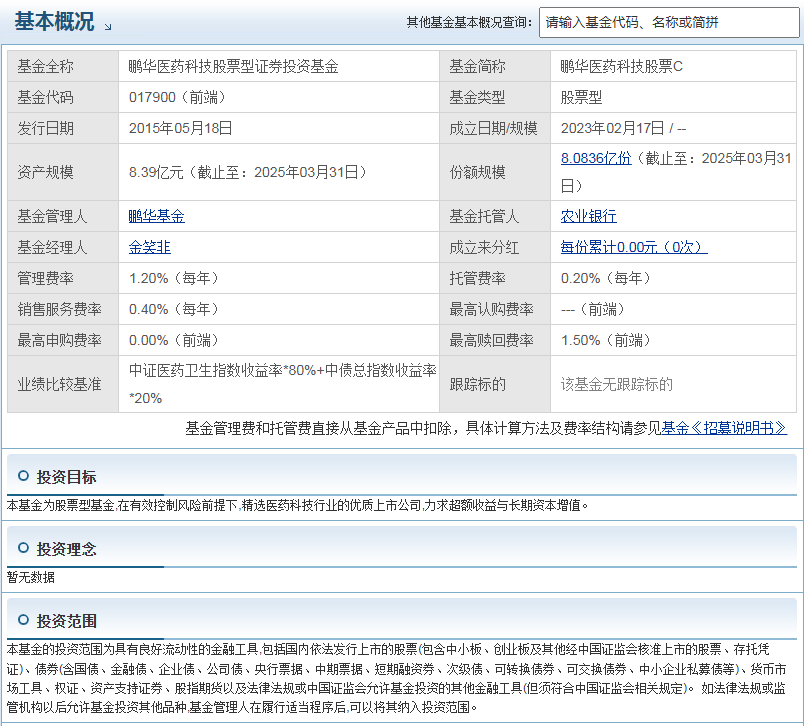Screen dimensions: 804x726
Task: Click the 8.0836亿份 share scale link
Action: click(x=596, y=158)
